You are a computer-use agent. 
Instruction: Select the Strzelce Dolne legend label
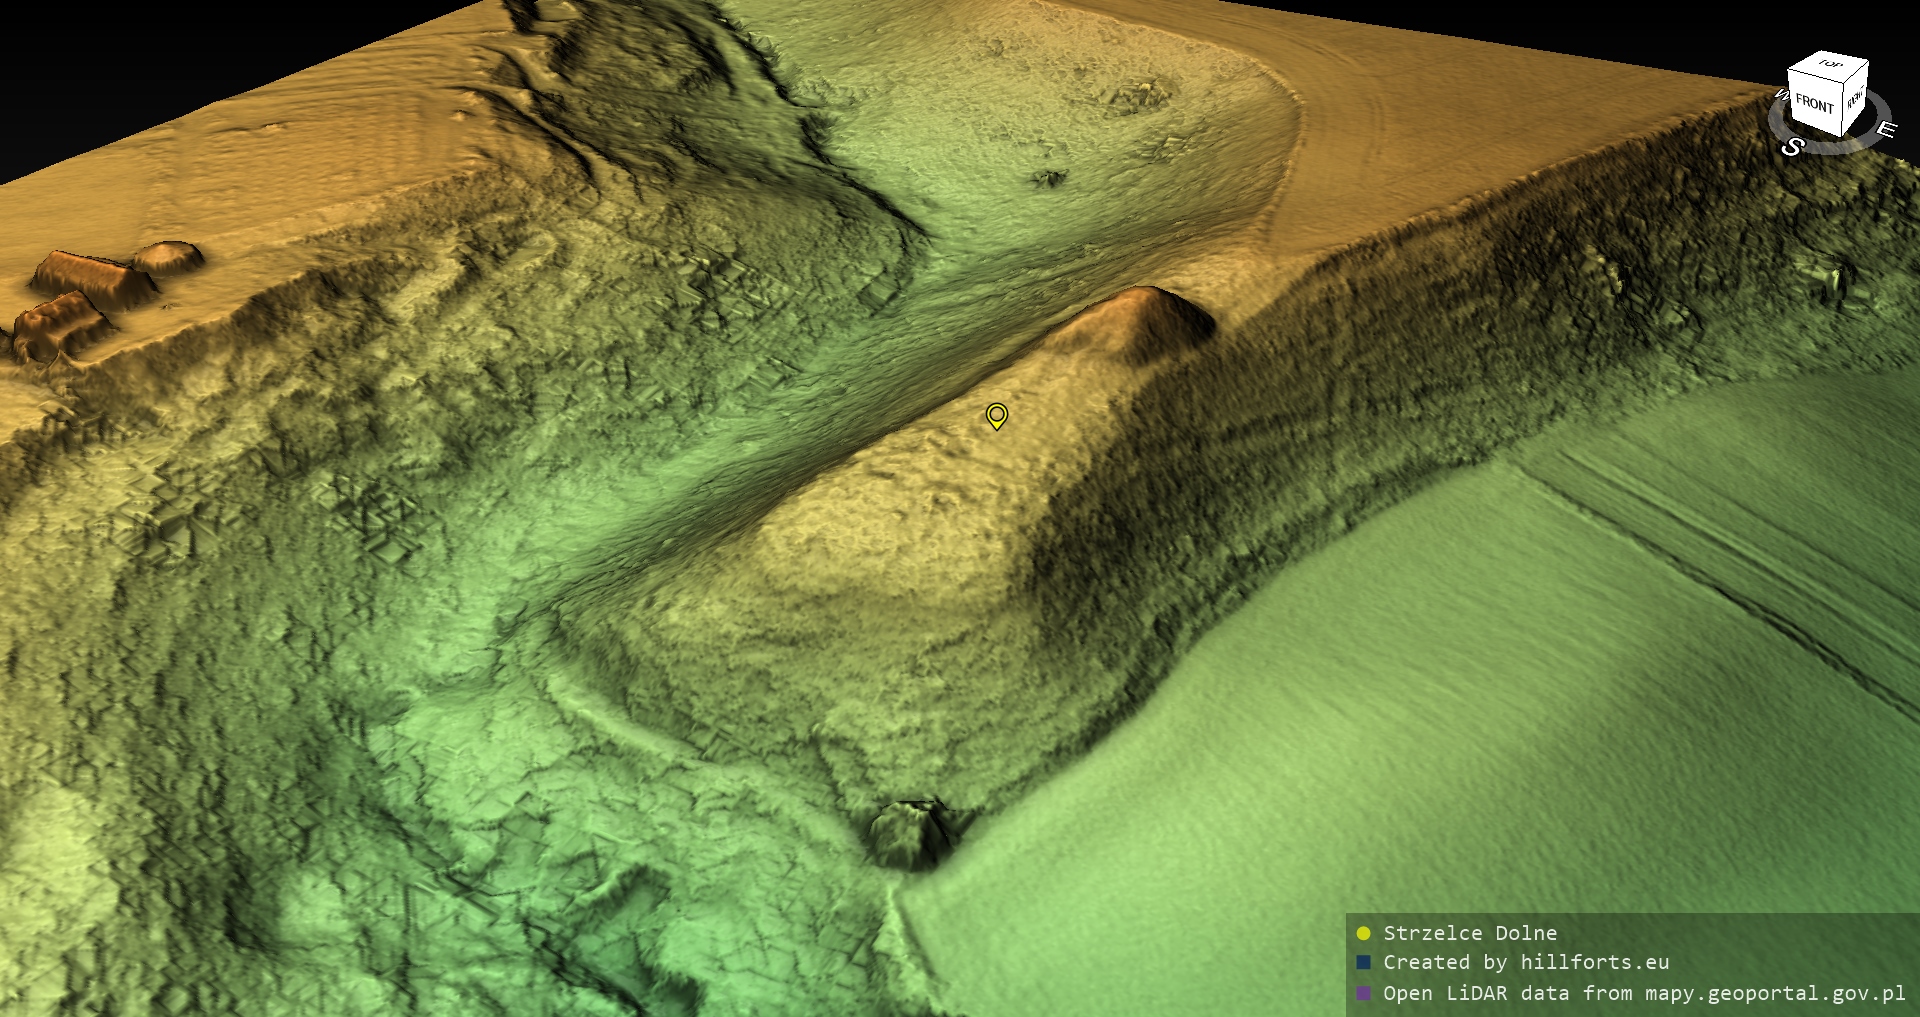(1470, 933)
